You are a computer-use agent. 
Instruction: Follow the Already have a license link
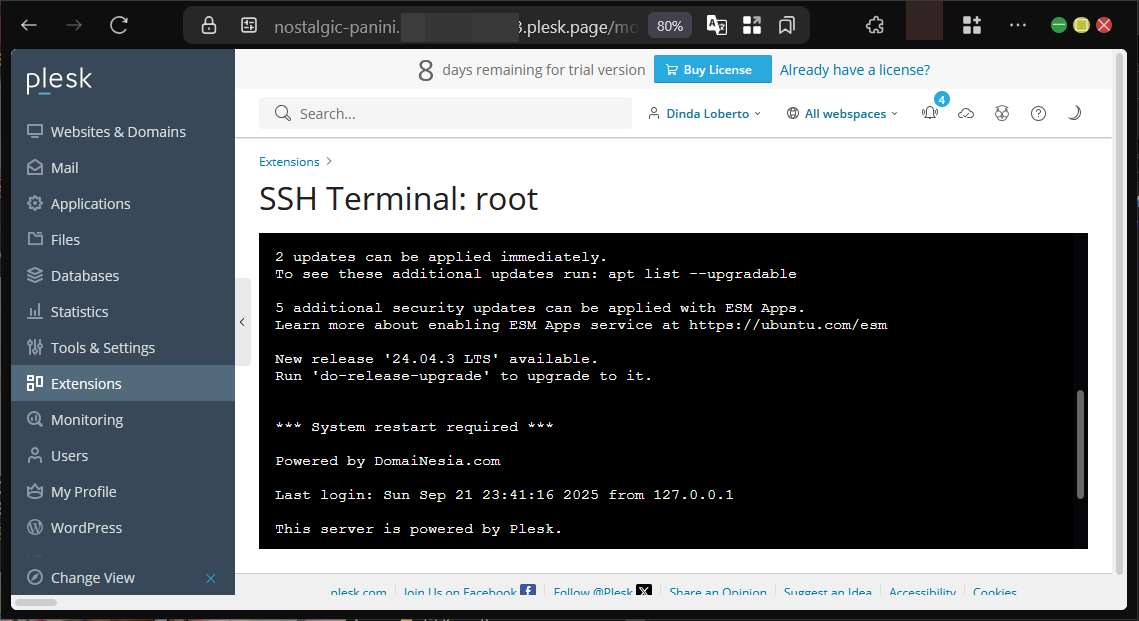click(854, 70)
